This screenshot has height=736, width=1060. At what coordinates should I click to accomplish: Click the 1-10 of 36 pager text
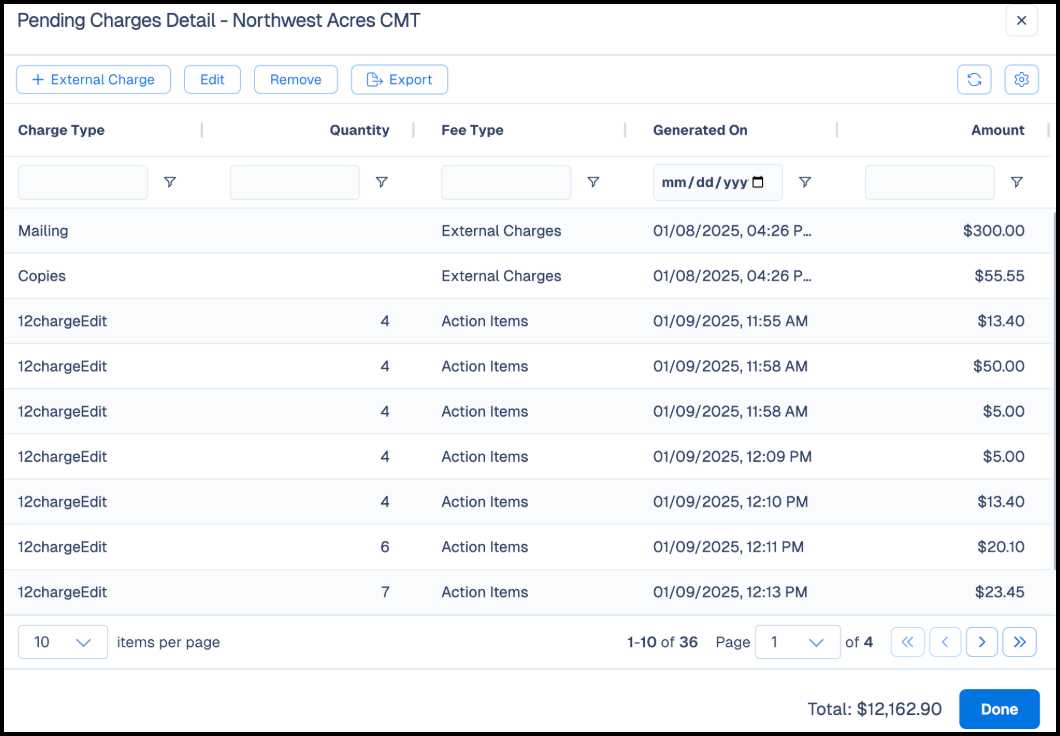coord(662,642)
